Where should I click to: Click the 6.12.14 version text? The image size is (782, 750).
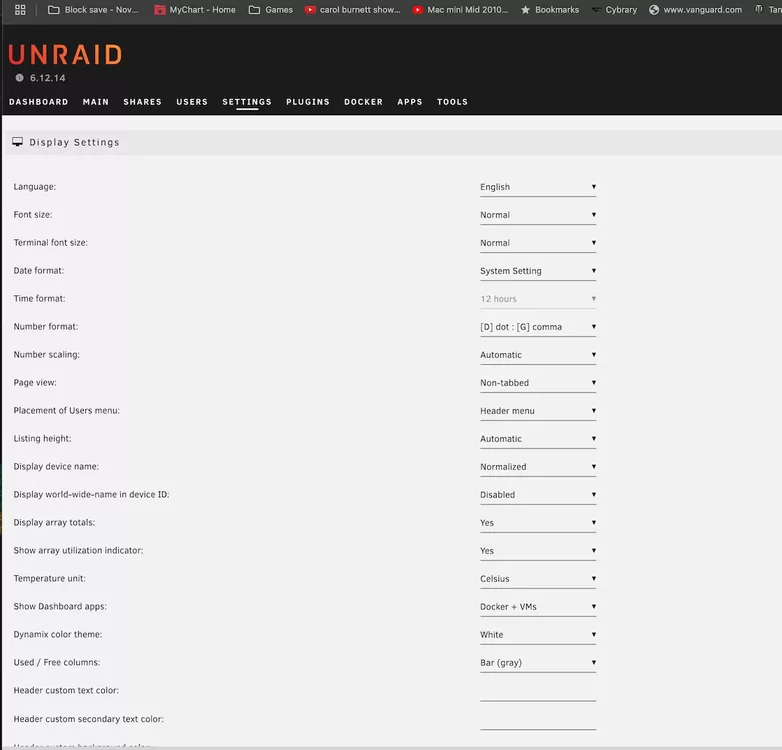click(47, 78)
